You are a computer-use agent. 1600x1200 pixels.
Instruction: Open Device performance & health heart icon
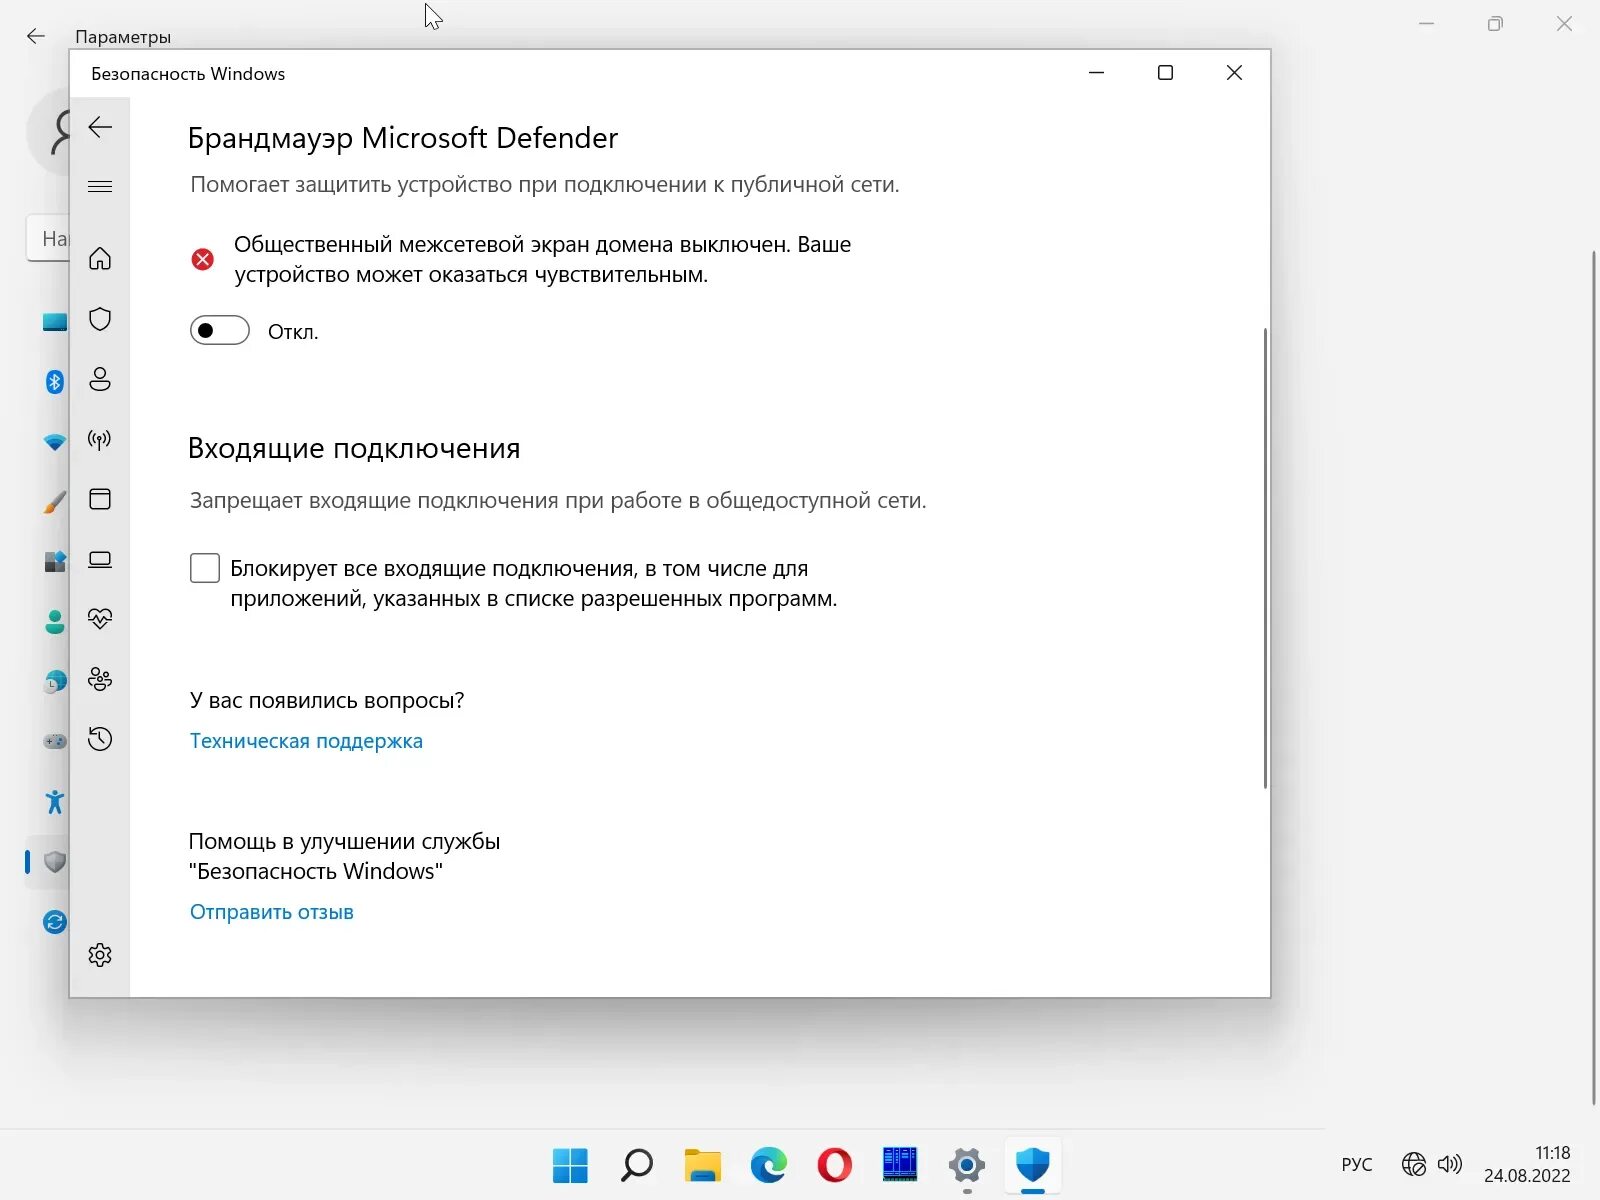100,619
